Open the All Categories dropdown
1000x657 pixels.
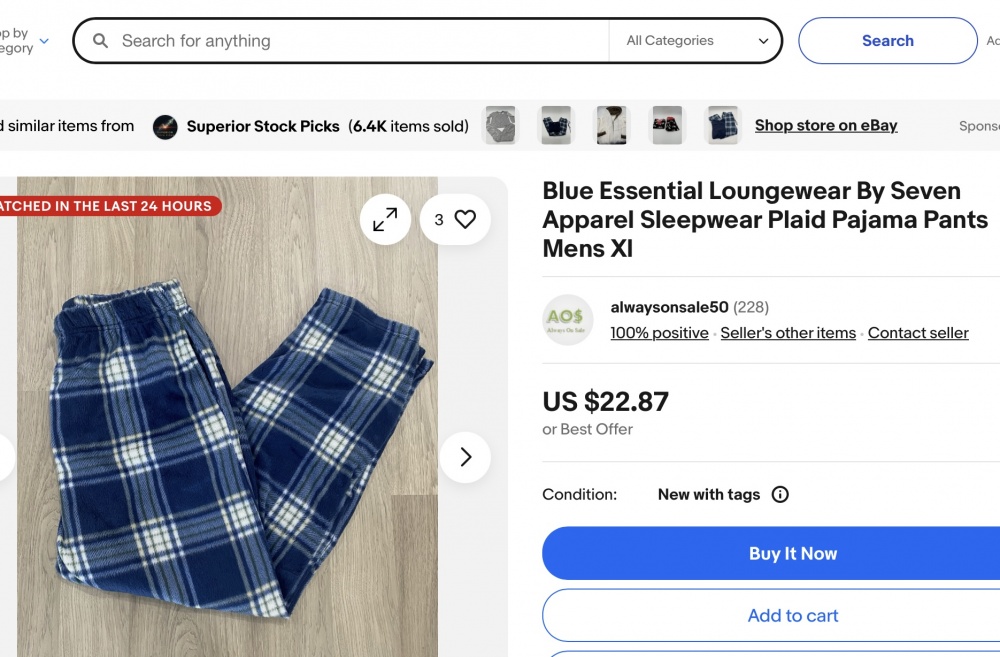point(698,40)
